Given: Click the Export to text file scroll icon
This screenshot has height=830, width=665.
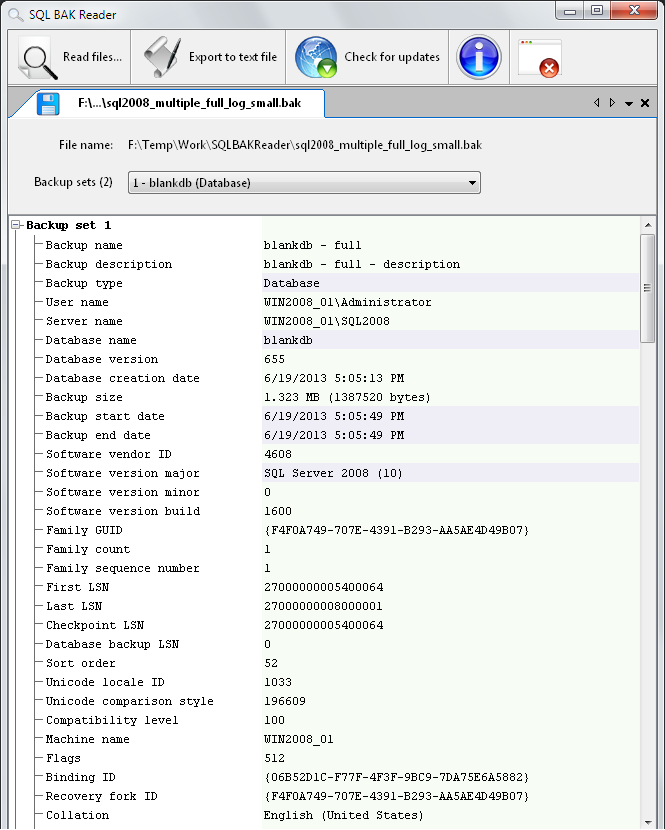Looking at the screenshot, I should coord(161,57).
